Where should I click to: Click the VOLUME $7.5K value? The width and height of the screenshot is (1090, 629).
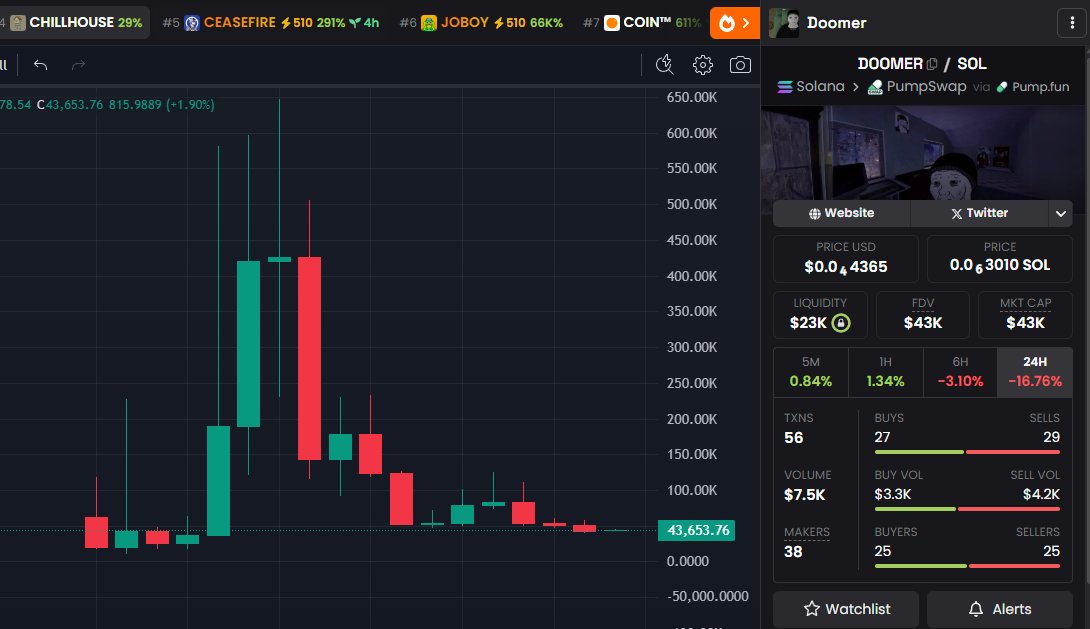804,495
